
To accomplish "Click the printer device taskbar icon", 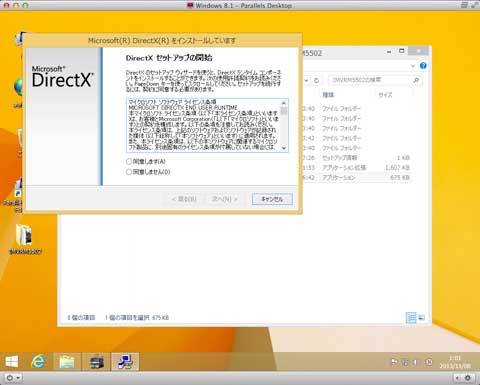I will [x=97, y=362].
